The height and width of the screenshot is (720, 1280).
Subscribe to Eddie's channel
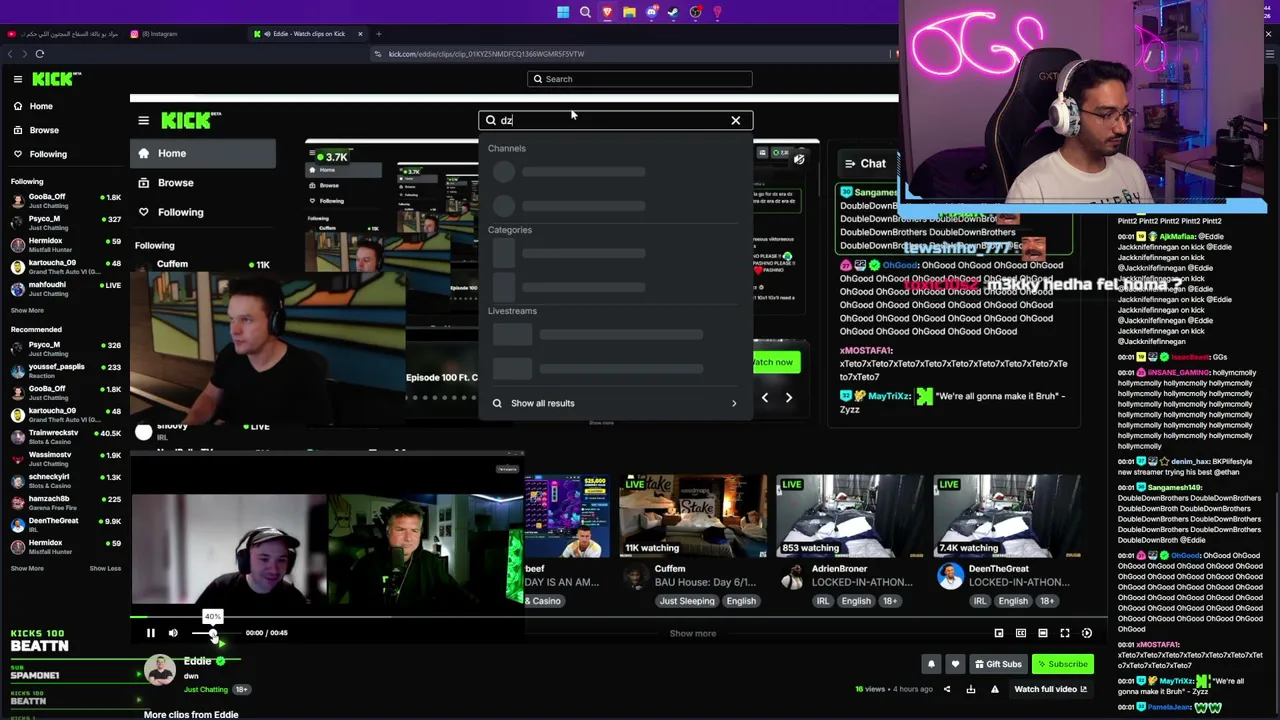click(x=1062, y=664)
